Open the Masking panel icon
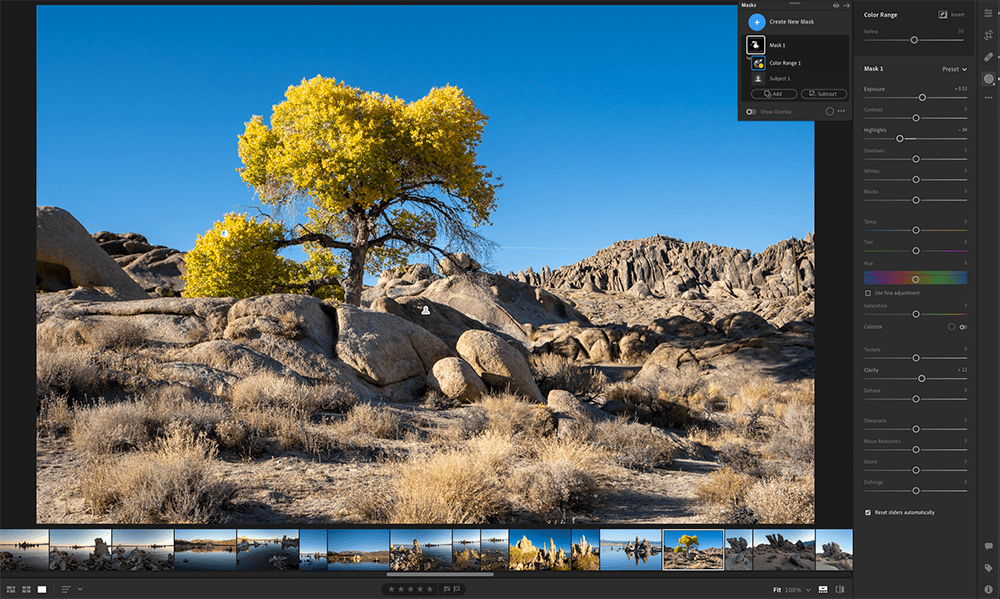The image size is (1000, 599). (x=987, y=79)
